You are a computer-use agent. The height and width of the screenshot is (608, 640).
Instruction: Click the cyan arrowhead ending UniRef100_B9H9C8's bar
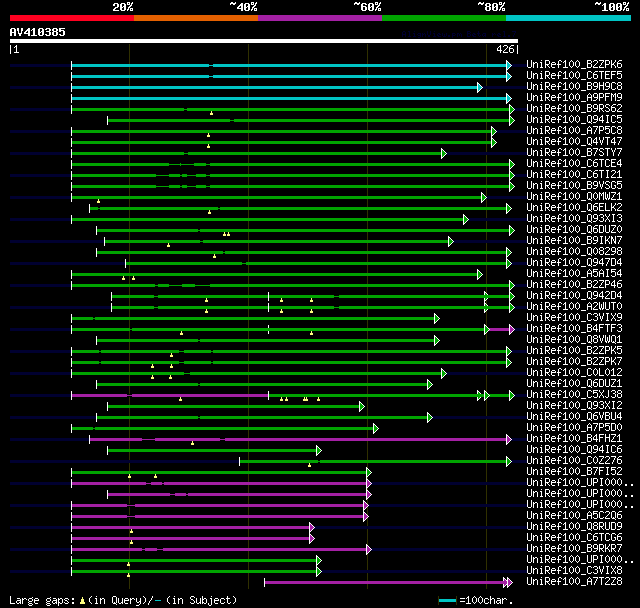[480, 87]
